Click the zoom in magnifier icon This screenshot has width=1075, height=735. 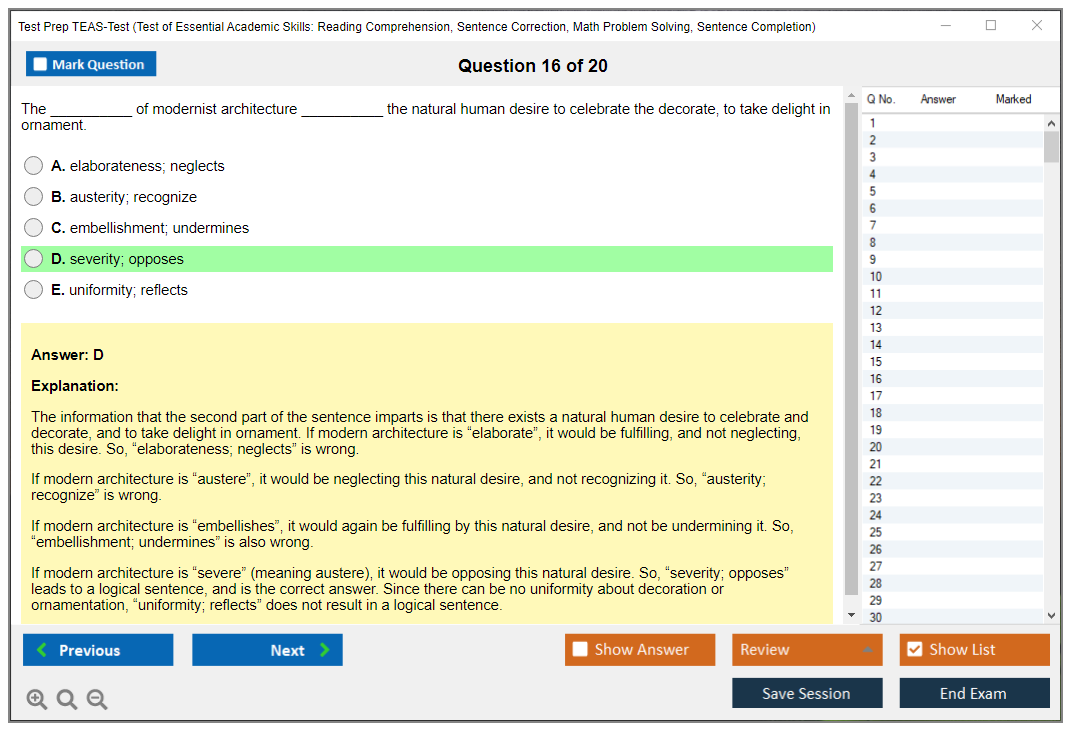[x=37, y=700]
